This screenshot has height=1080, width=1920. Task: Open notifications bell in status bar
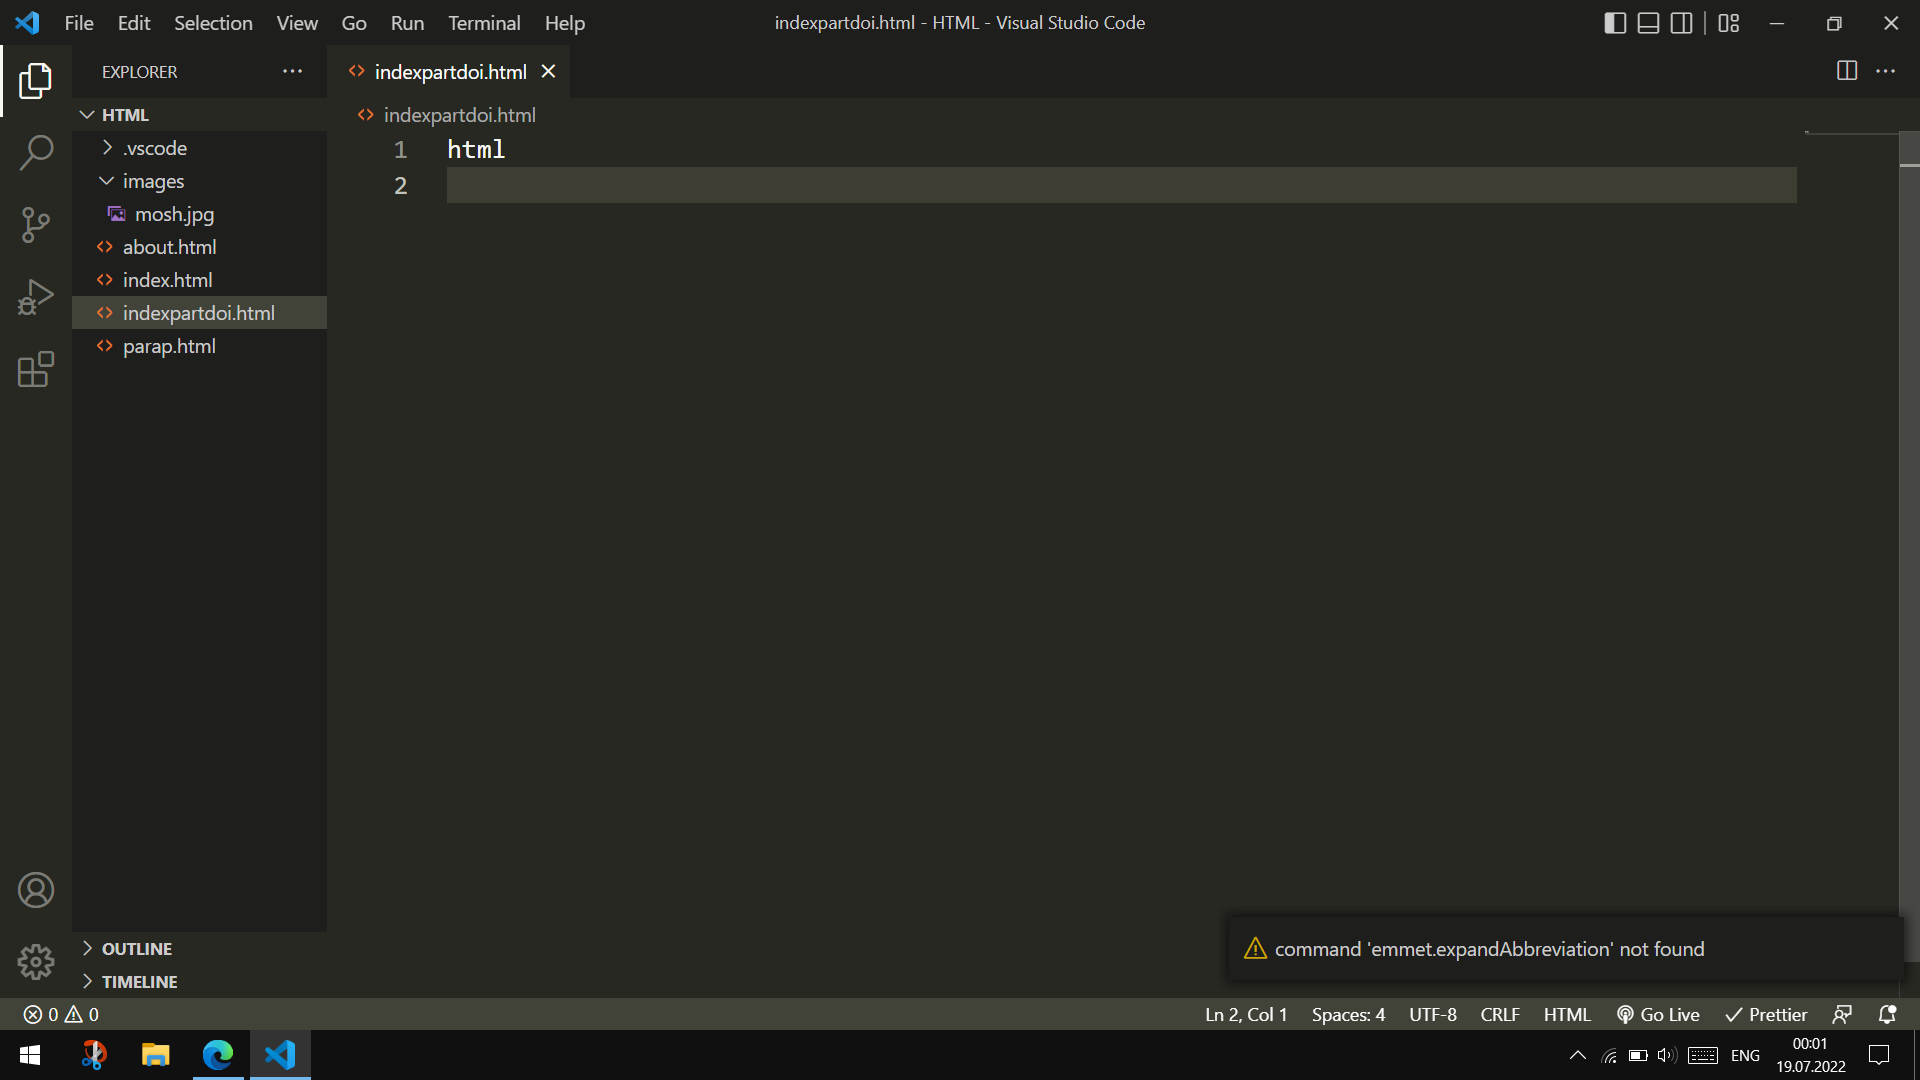coord(1889,1014)
